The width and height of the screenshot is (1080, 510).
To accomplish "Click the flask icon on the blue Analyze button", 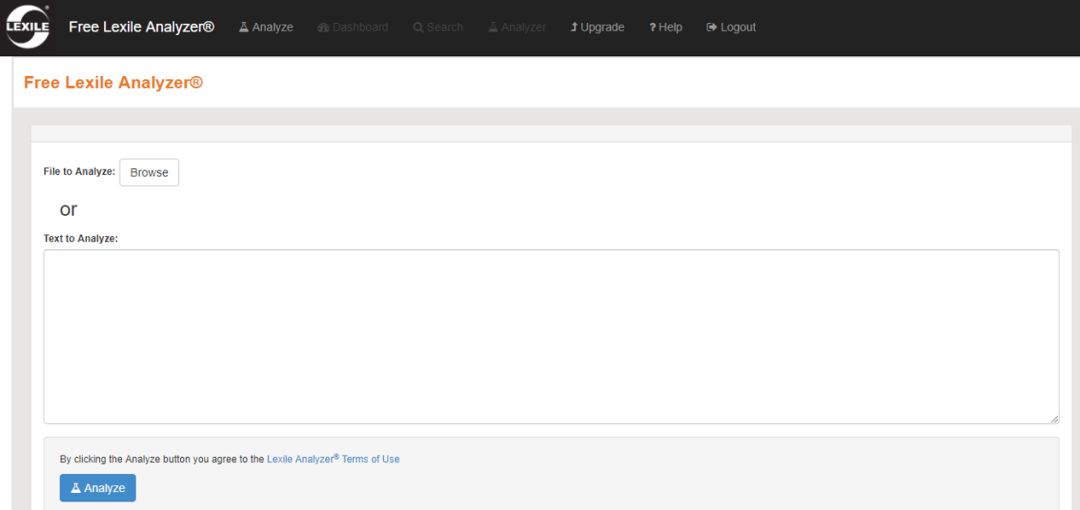I will pos(76,488).
